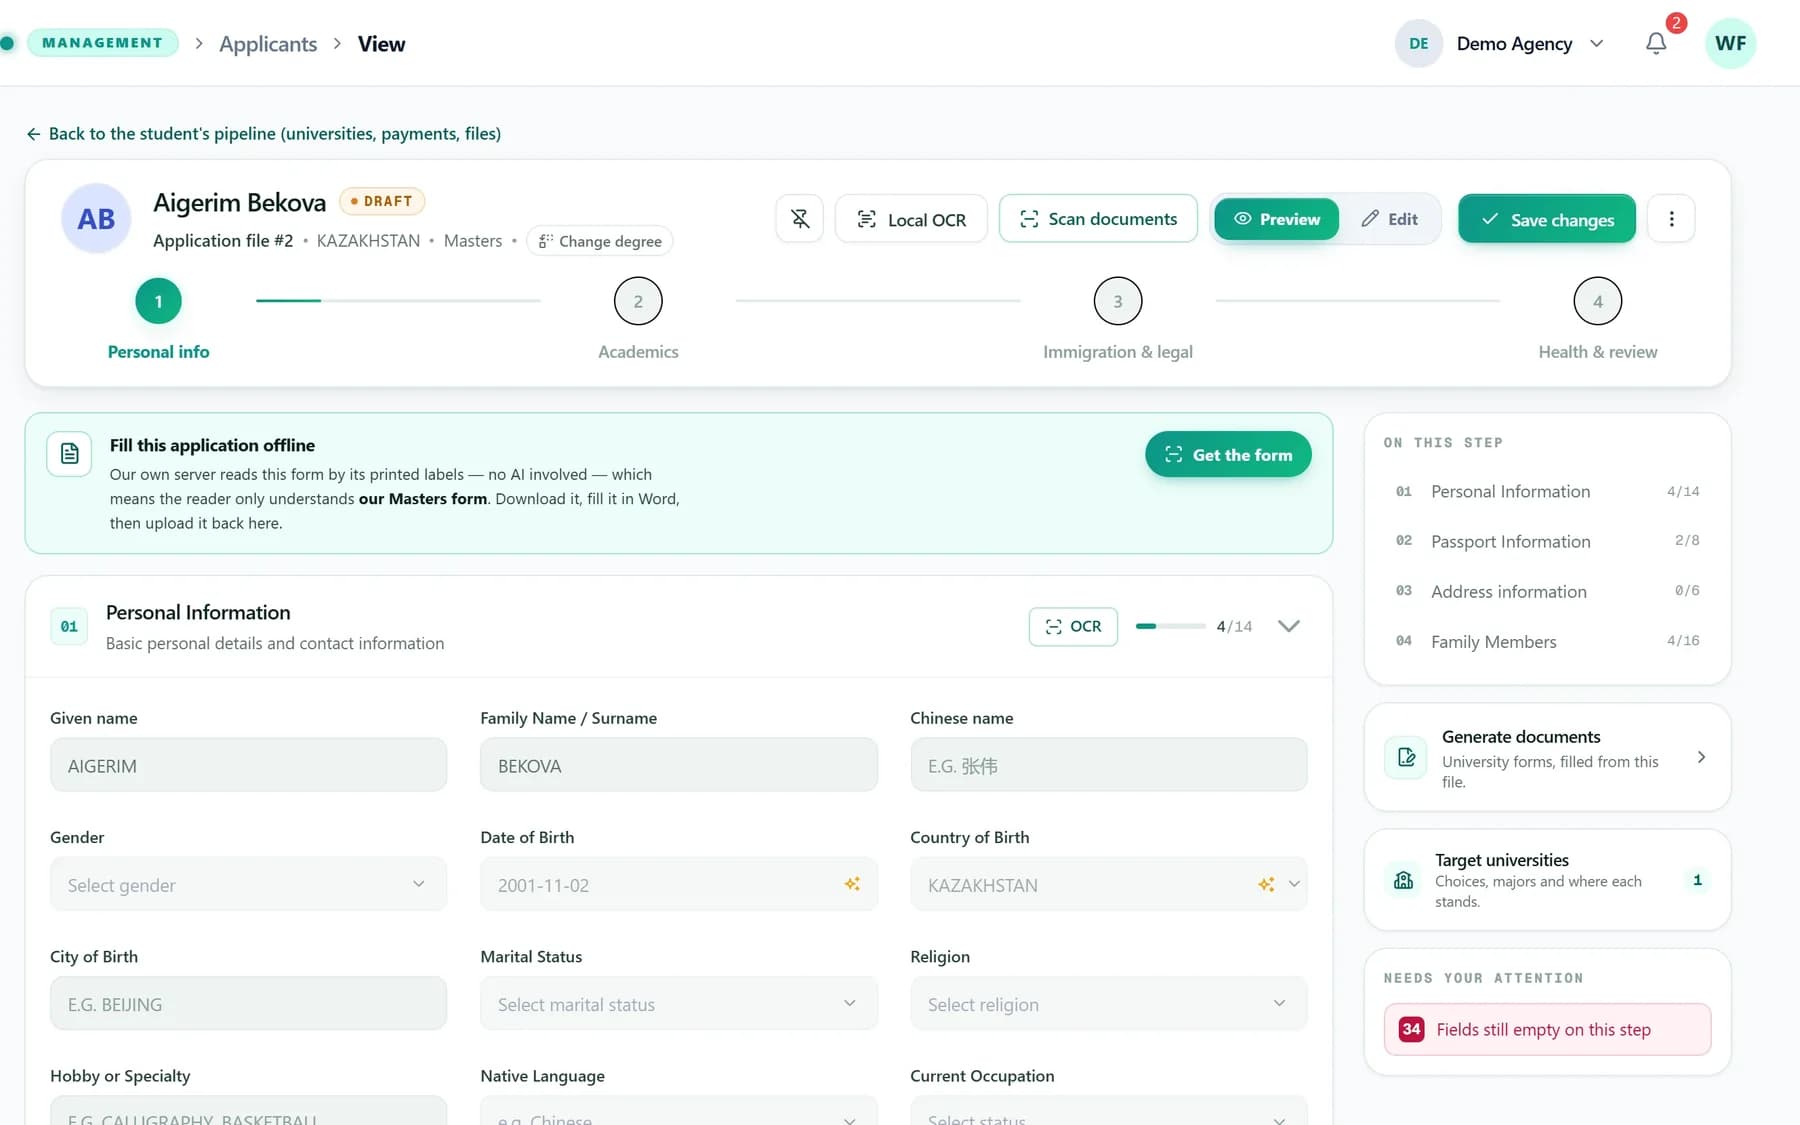
Task: Open the Select gender dropdown
Action: [x=248, y=884]
